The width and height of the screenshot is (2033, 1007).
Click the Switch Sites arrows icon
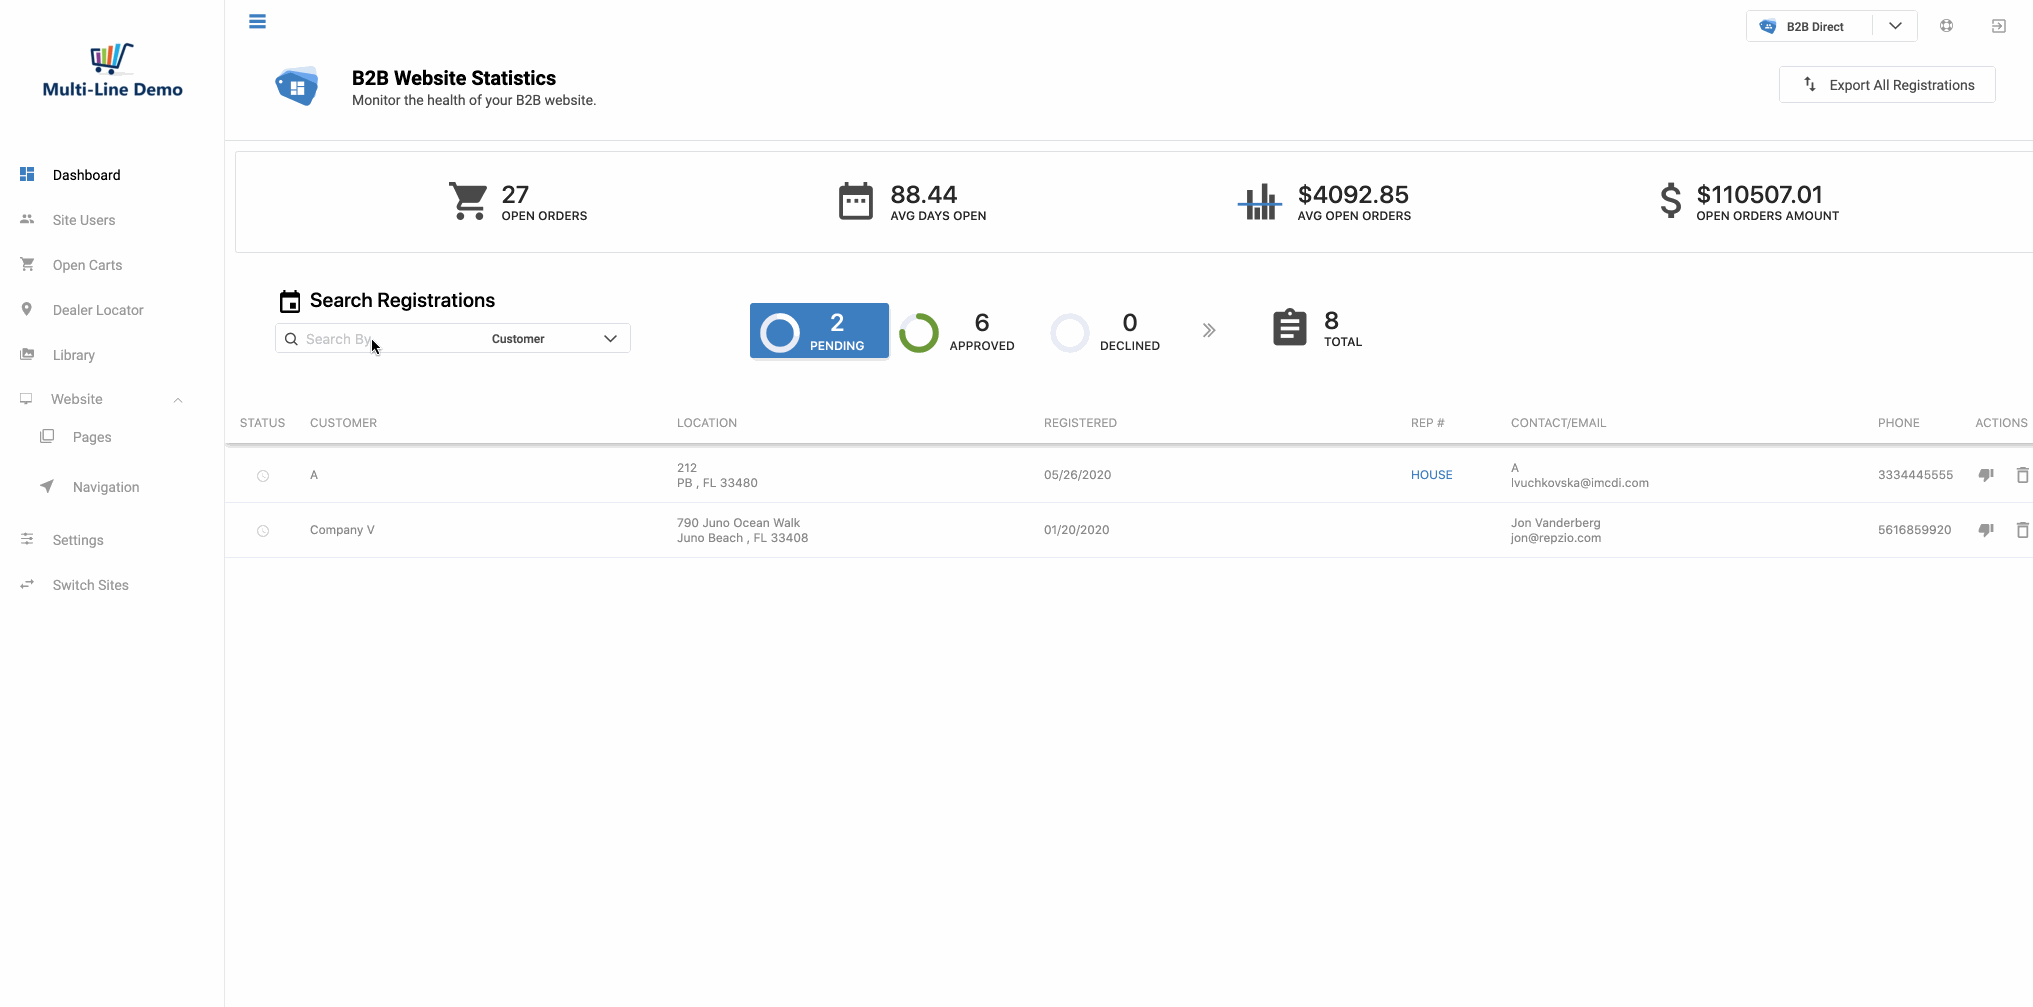pos(27,584)
